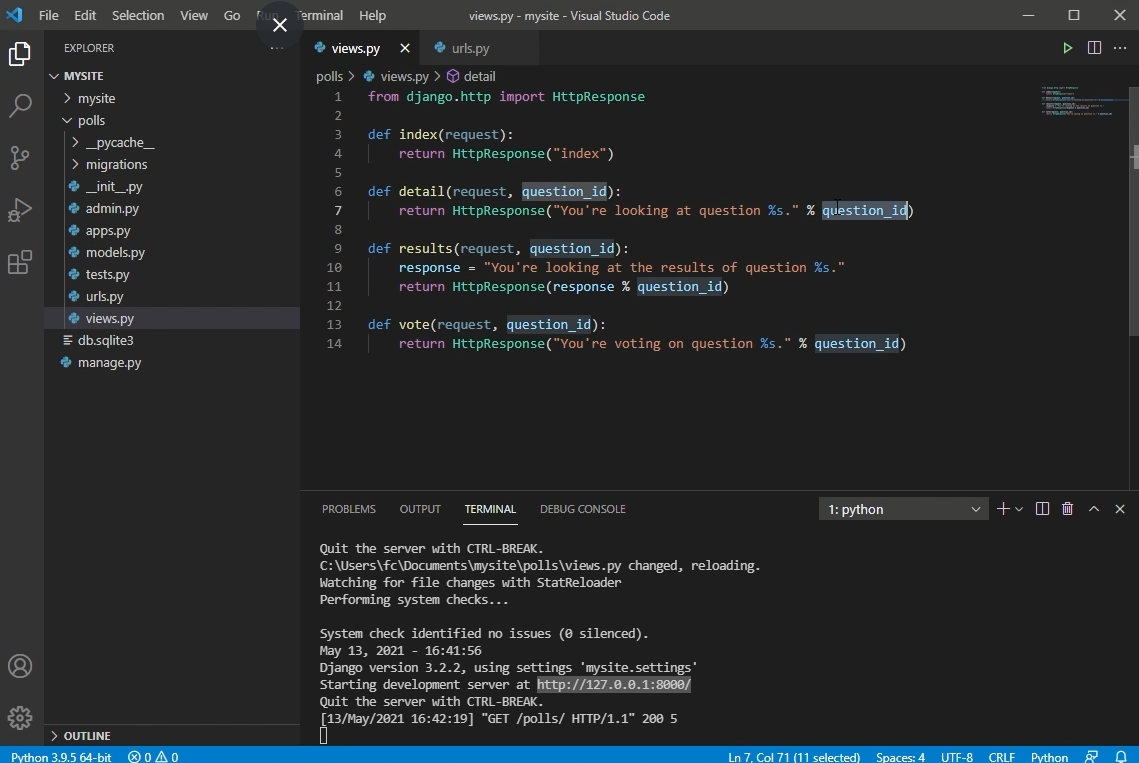Open the File menu
Image resolution: width=1139 pixels, height=763 pixels.
tap(49, 15)
